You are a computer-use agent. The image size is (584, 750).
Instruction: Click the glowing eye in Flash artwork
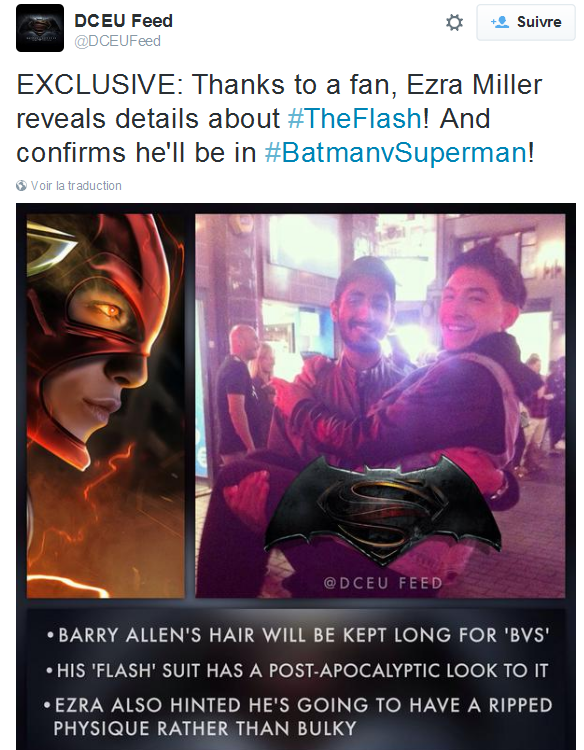click(110, 311)
